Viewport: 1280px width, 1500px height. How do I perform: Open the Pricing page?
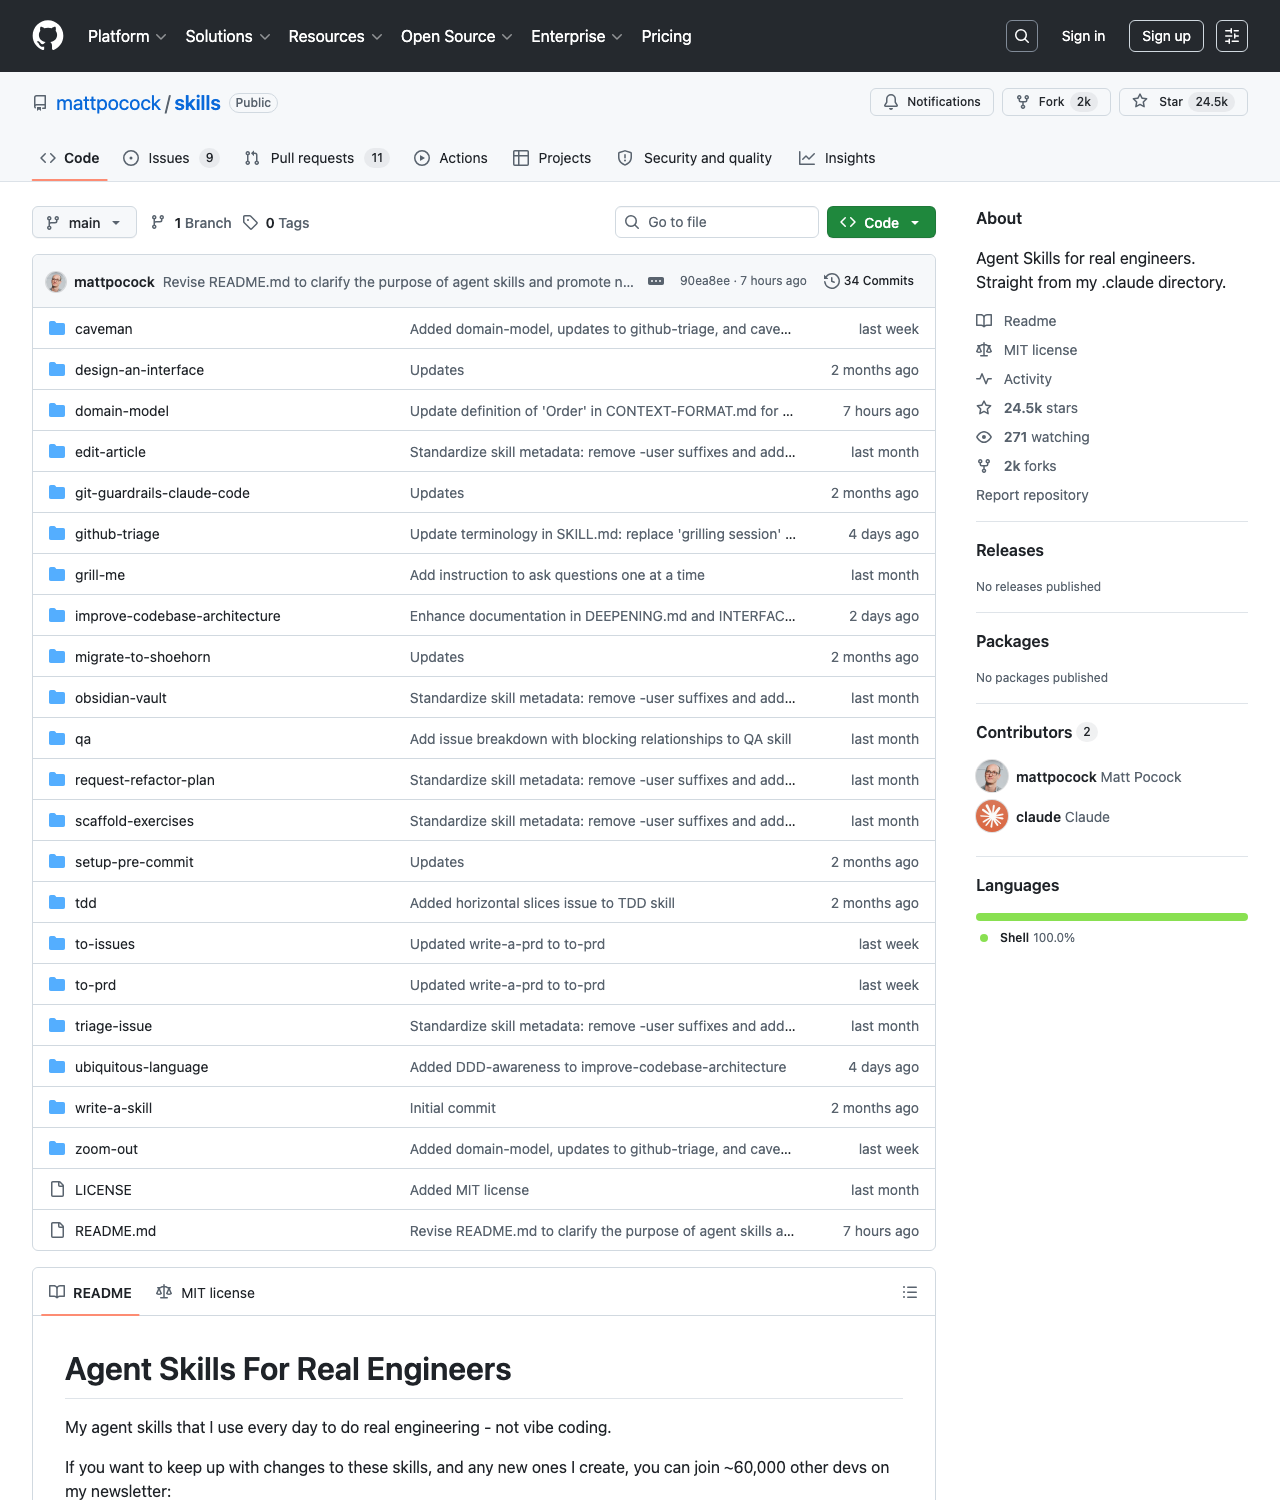pyautogui.click(x=666, y=36)
